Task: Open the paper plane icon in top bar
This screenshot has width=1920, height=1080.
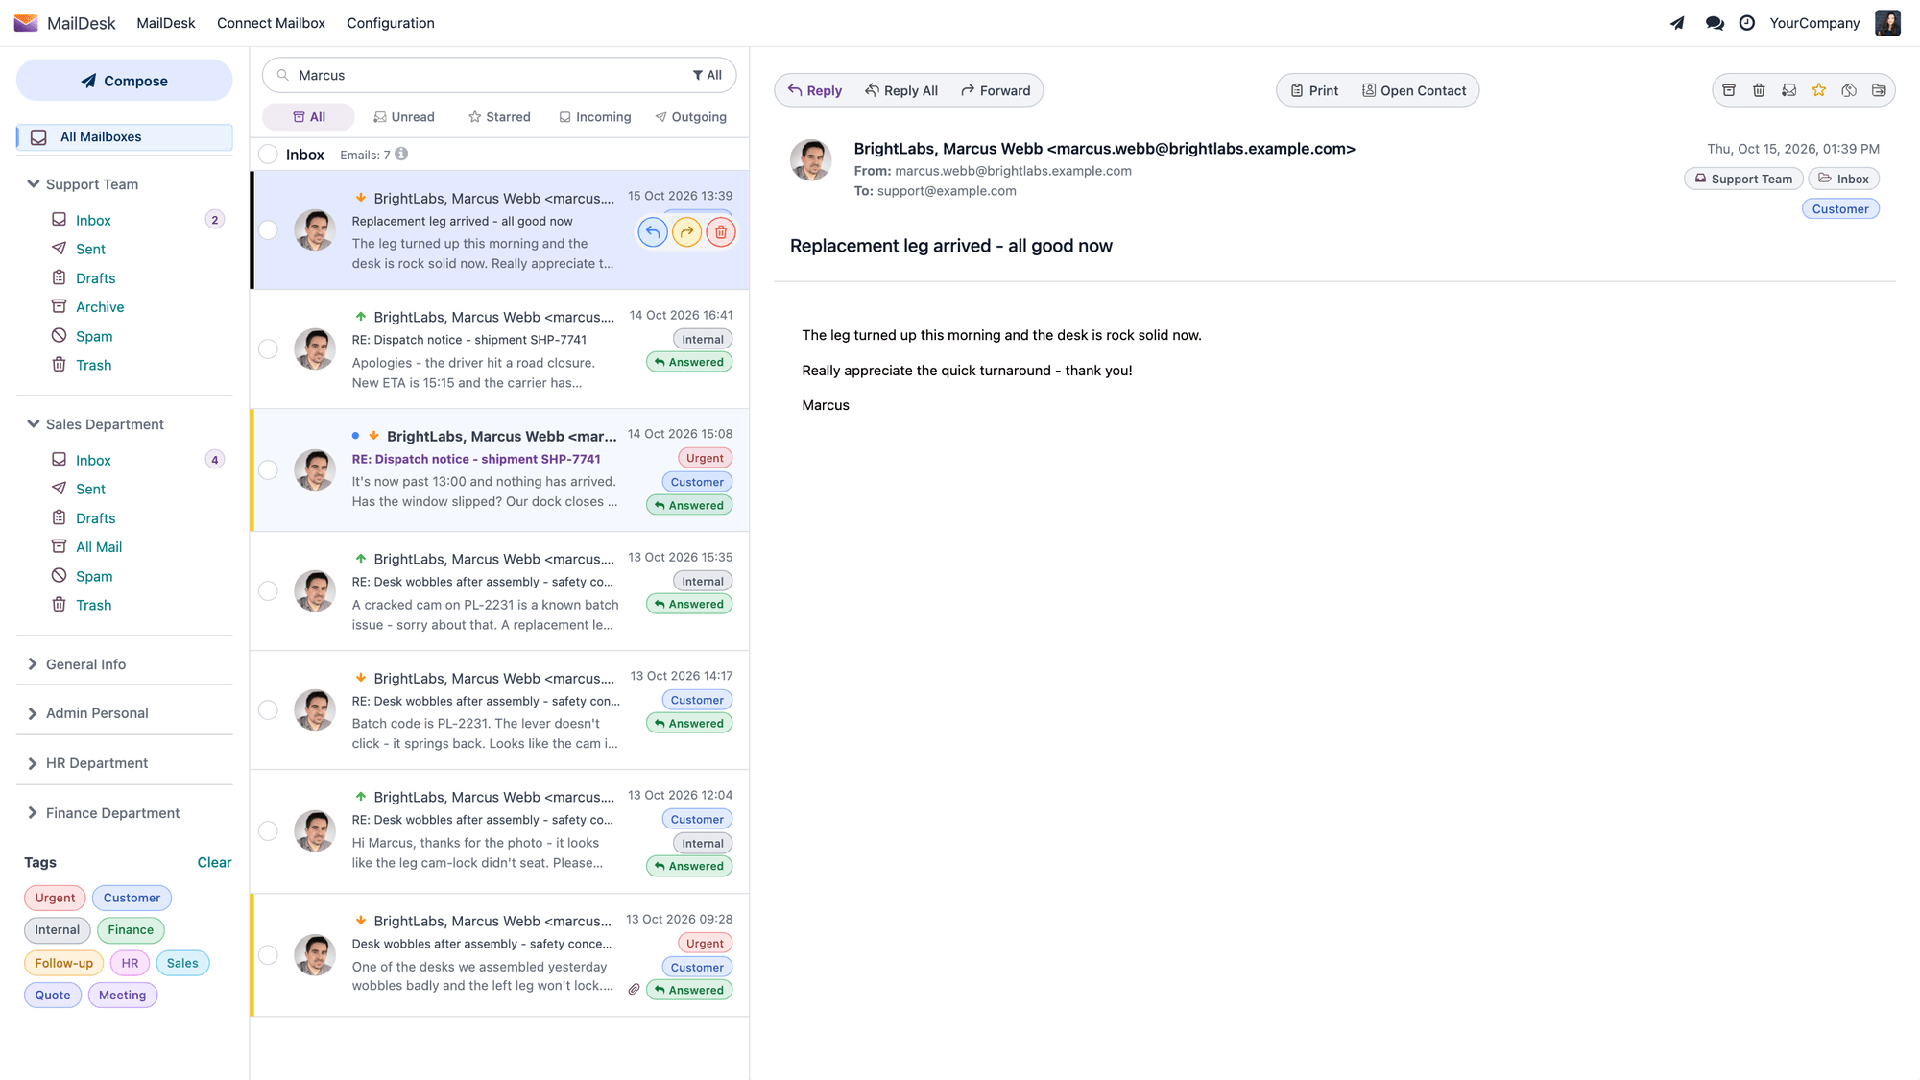Action: coord(1677,23)
